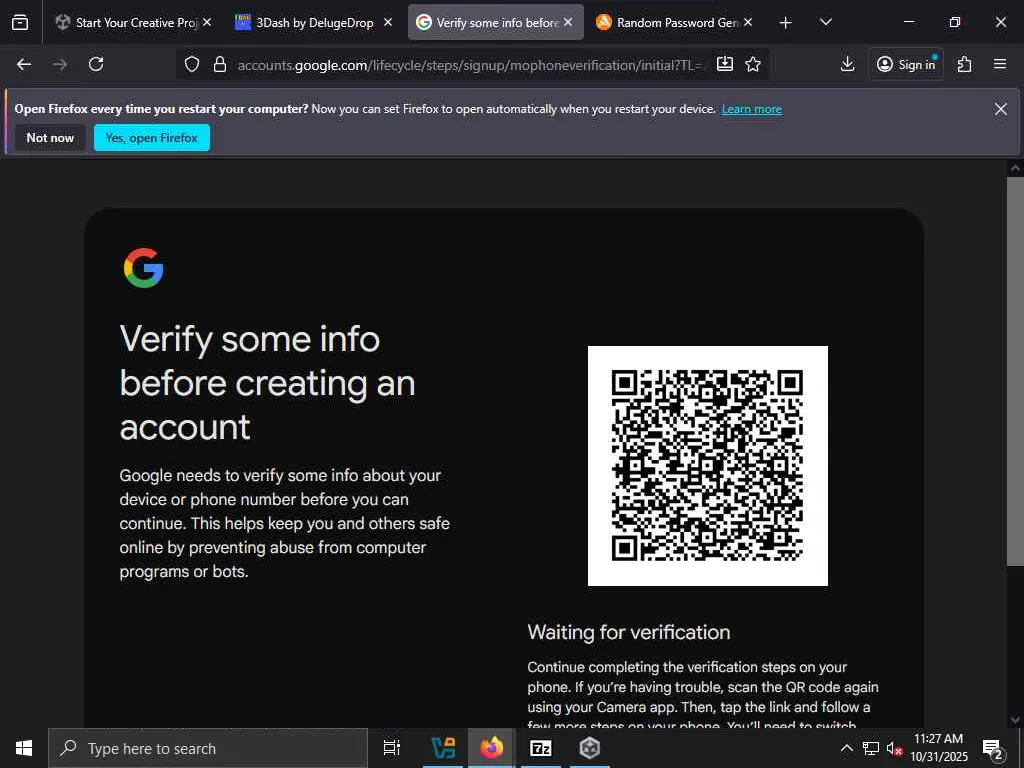
Task: Close the Start Your Creative Project tab
Action: (x=207, y=22)
